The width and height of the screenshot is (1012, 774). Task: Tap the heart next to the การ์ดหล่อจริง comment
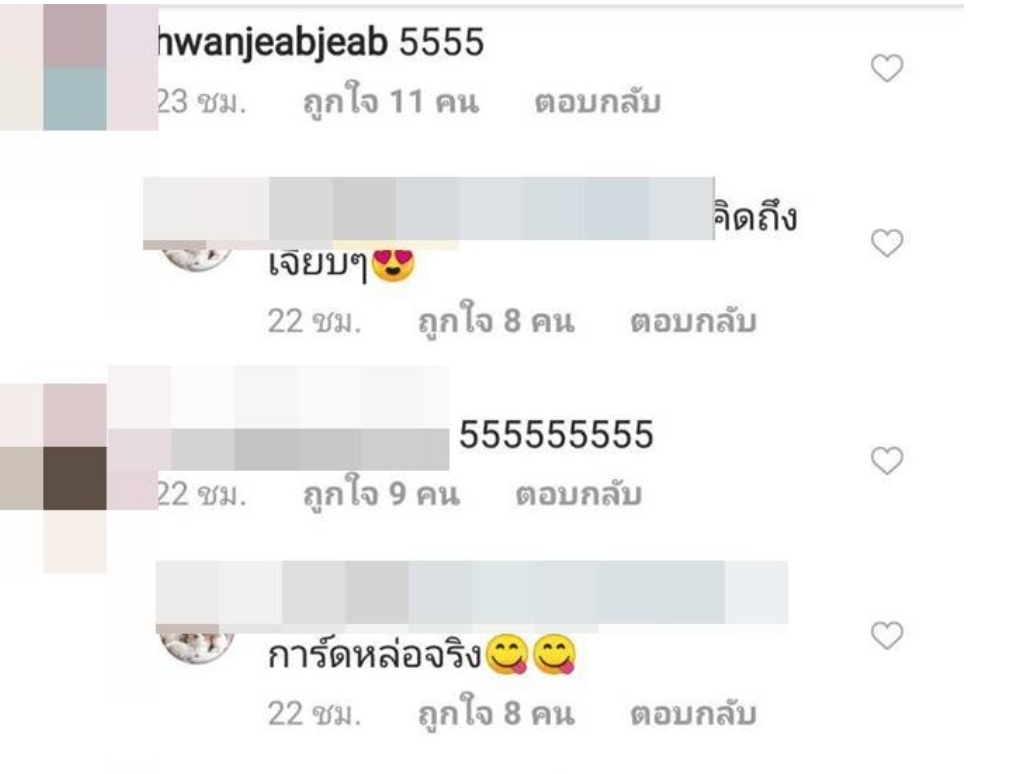(887, 635)
